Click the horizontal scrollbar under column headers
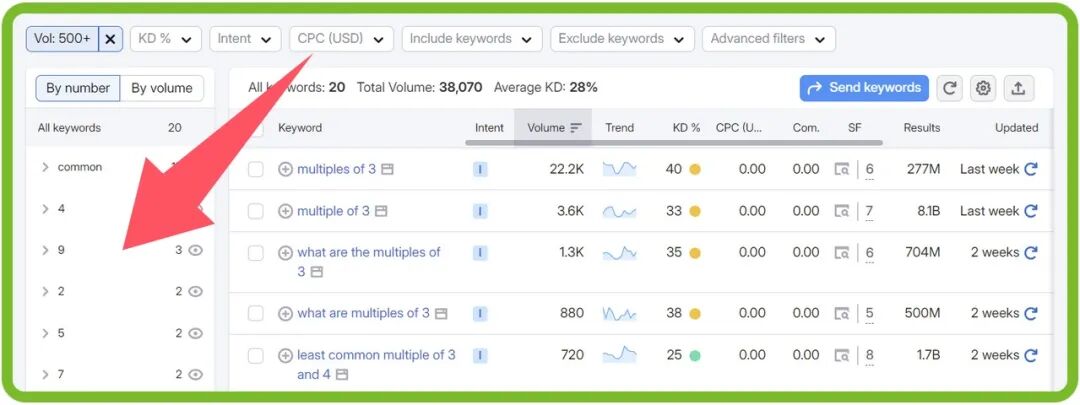Viewport: 1080px width, 405px height. coord(660,143)
